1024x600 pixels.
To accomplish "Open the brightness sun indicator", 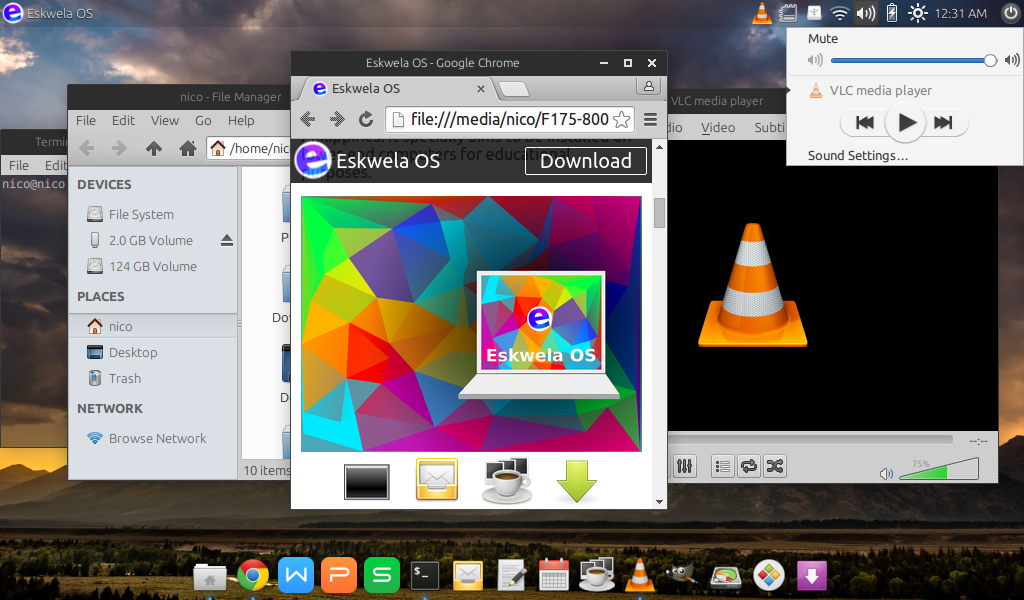I will pos(918,13).
